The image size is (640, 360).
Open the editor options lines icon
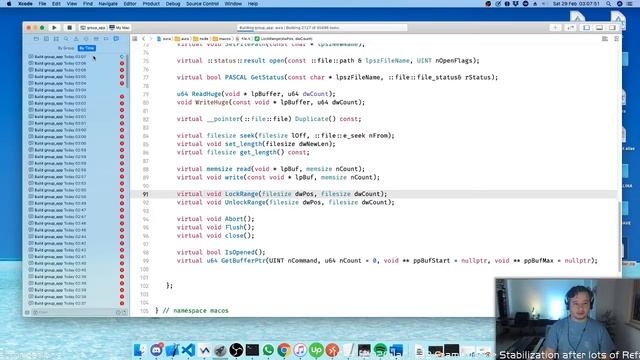pyautogui.click(x=605, y=39)
